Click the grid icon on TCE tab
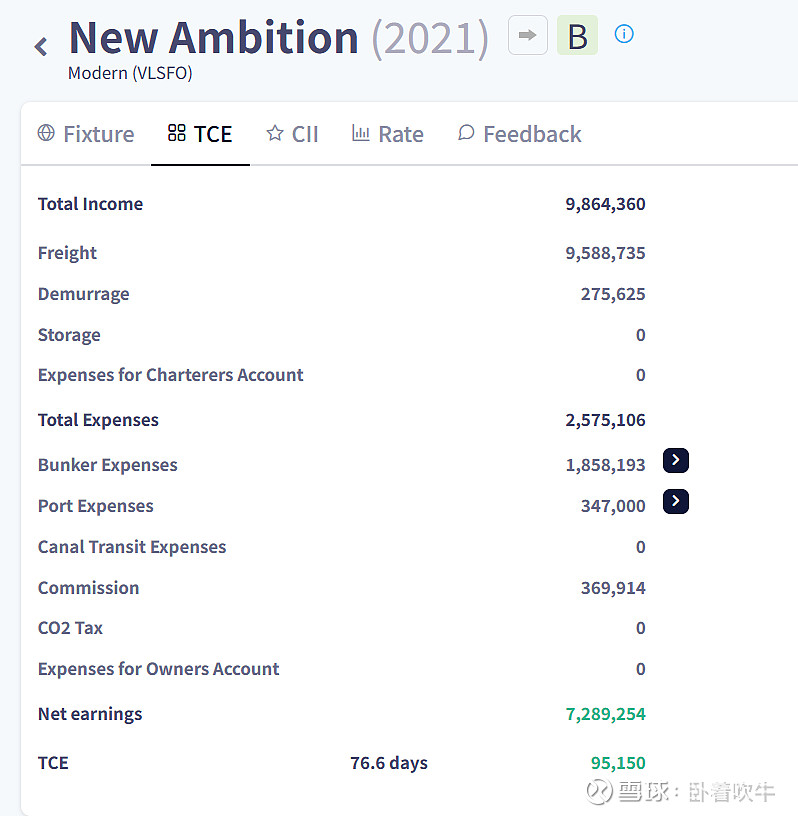The height and width of the screenshot is (816, 798). tap(177, 133)
